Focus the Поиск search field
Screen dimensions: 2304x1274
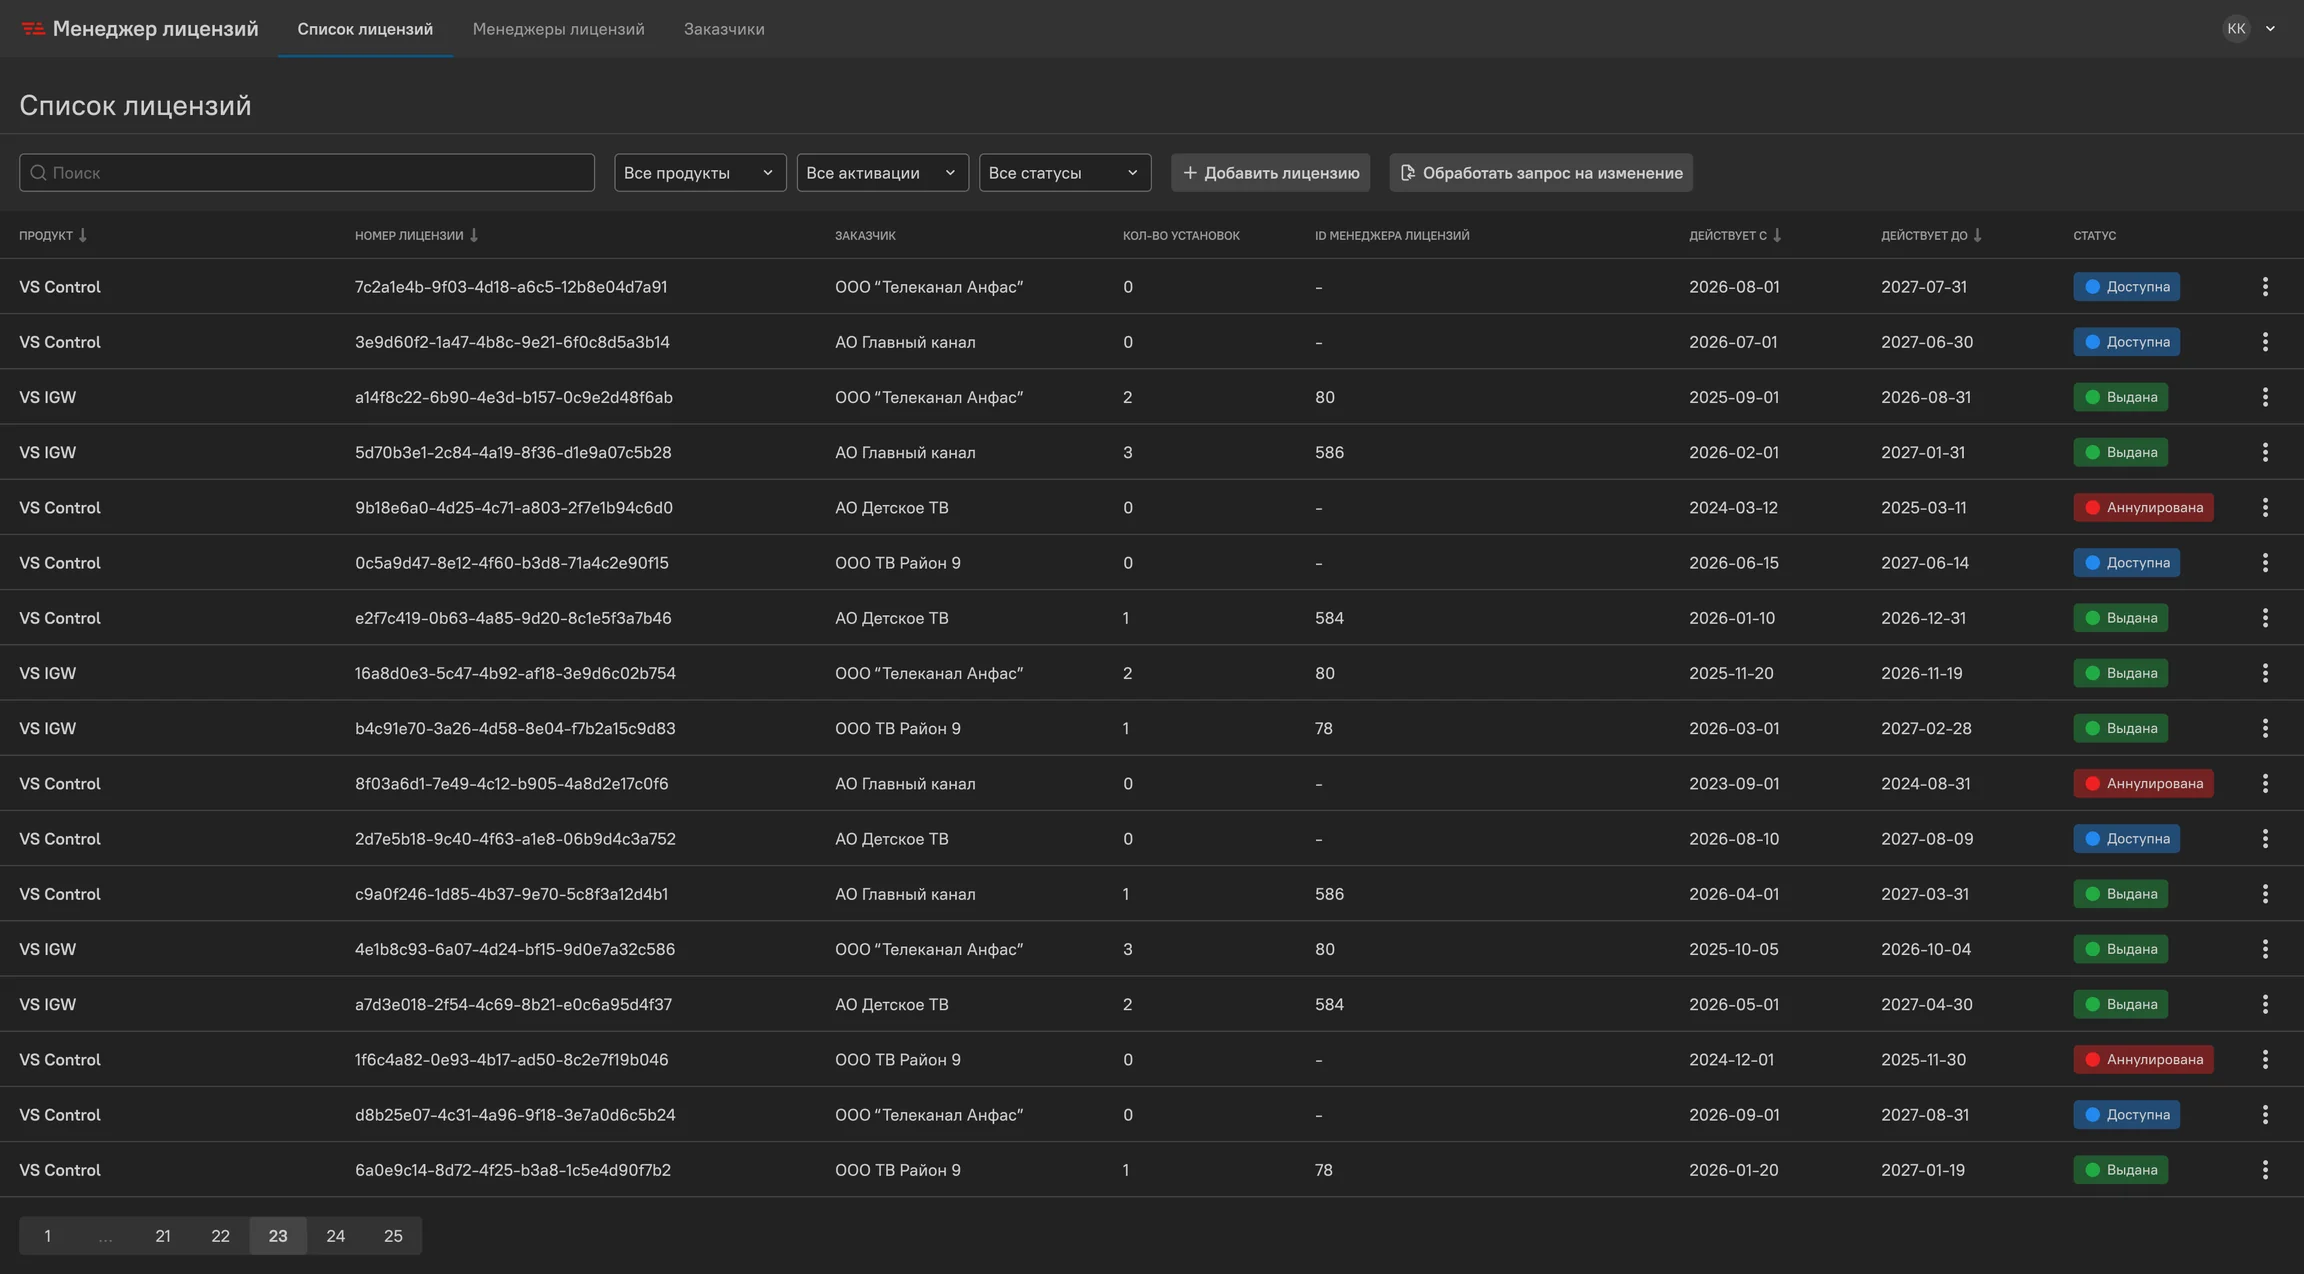coord(307,173)
